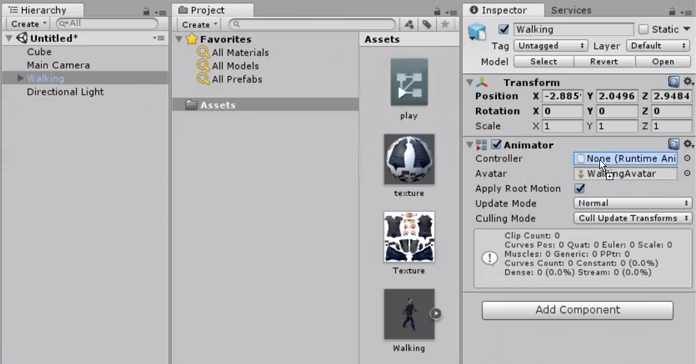
Task: Click the Avatar object picker circle
Action: point(687,174)
